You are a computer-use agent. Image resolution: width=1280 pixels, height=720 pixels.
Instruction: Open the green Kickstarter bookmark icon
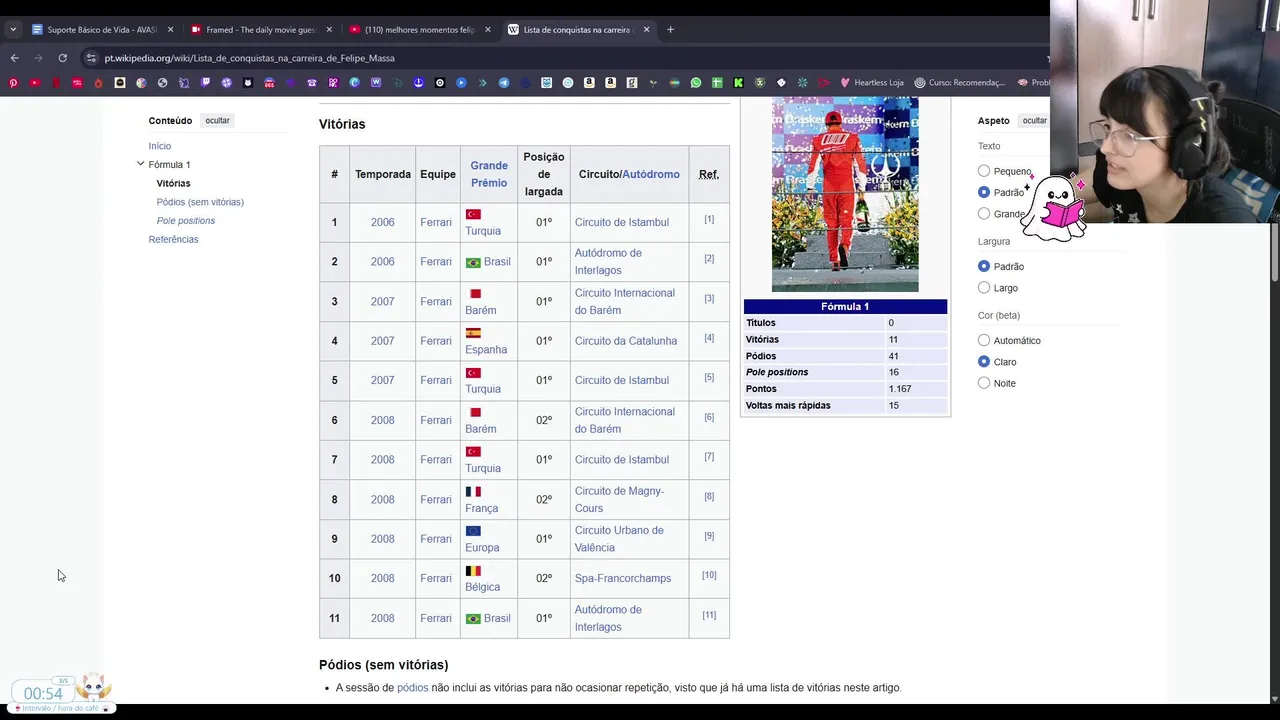739,82
